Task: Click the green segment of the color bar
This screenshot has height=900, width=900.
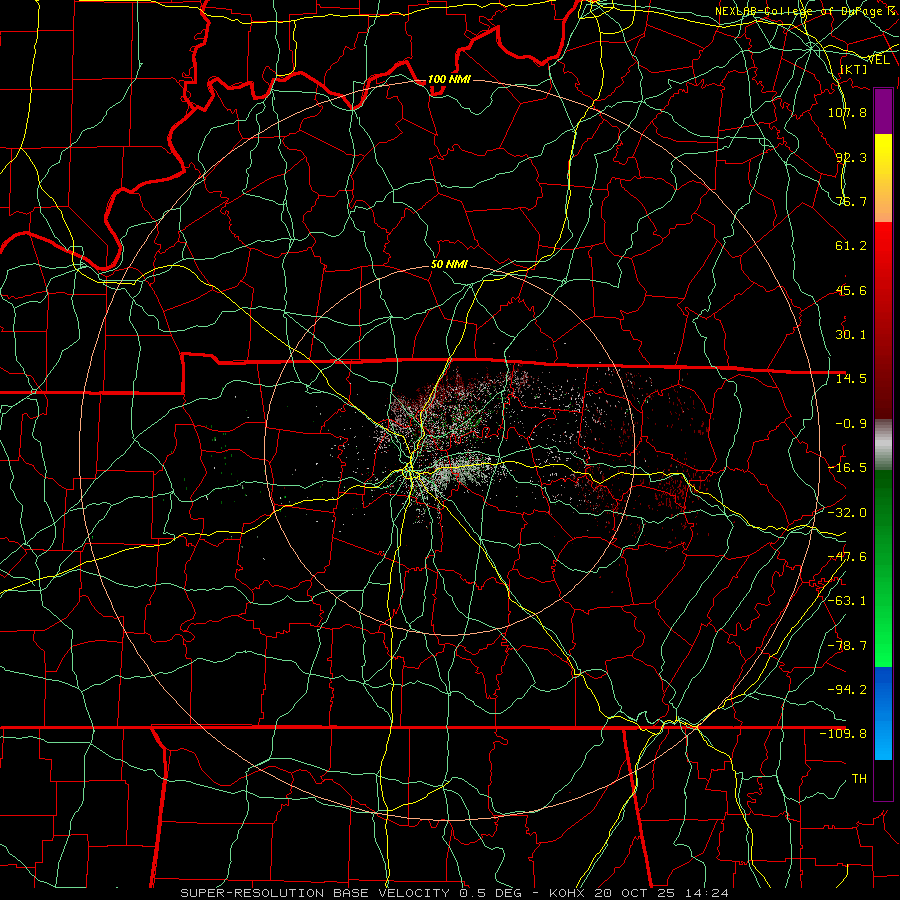Action: 883,568
